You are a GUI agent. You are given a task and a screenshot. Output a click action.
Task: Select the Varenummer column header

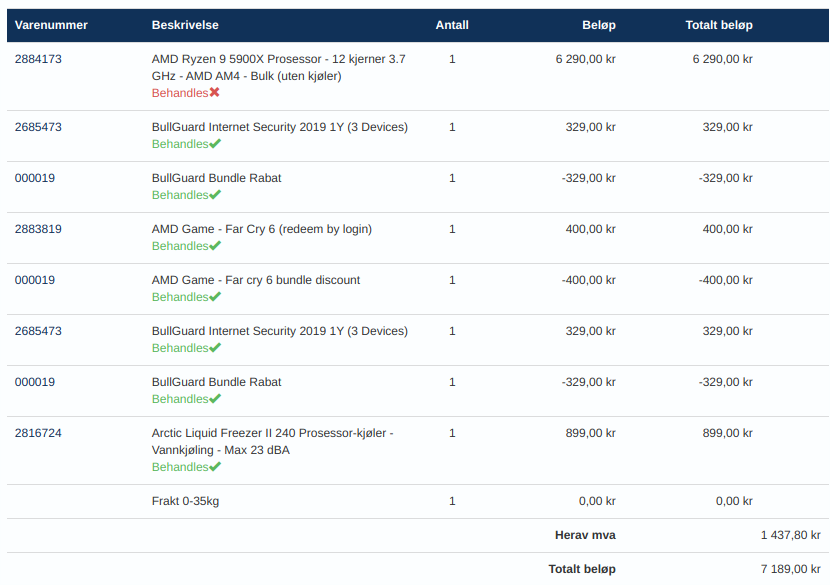51,25
